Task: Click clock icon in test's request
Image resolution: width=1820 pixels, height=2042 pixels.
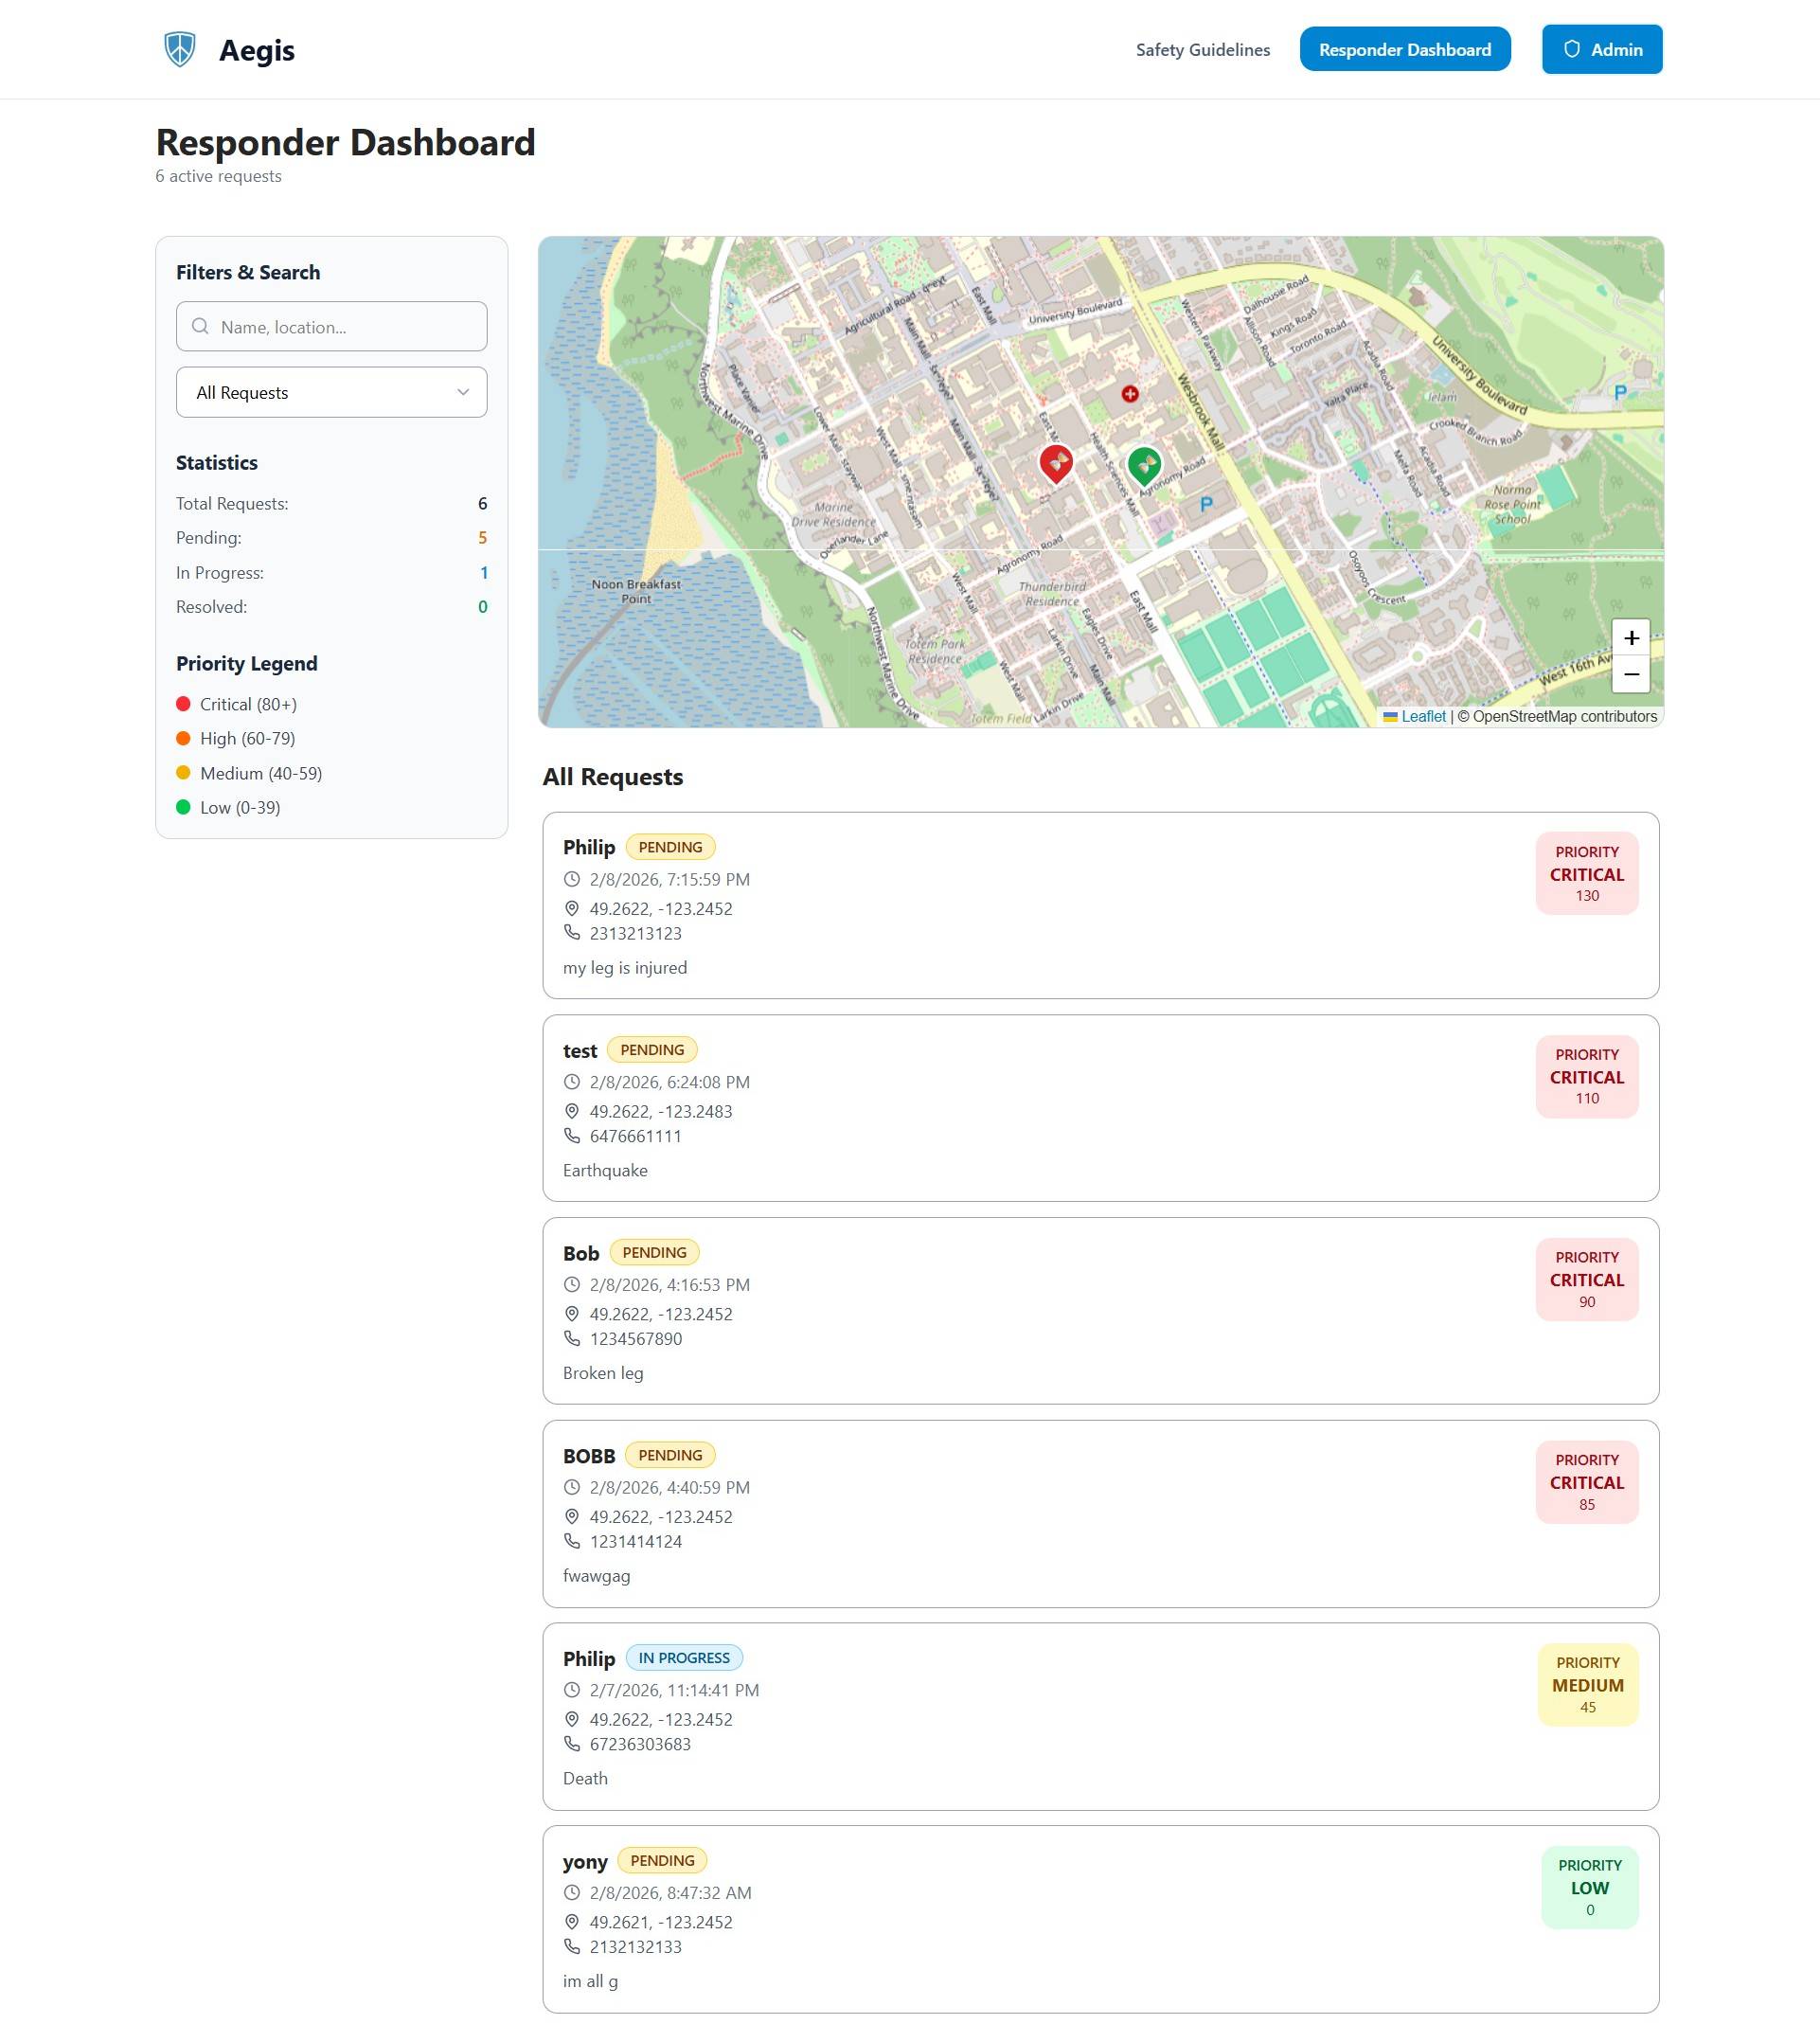Action: [x=572, y=1081]
